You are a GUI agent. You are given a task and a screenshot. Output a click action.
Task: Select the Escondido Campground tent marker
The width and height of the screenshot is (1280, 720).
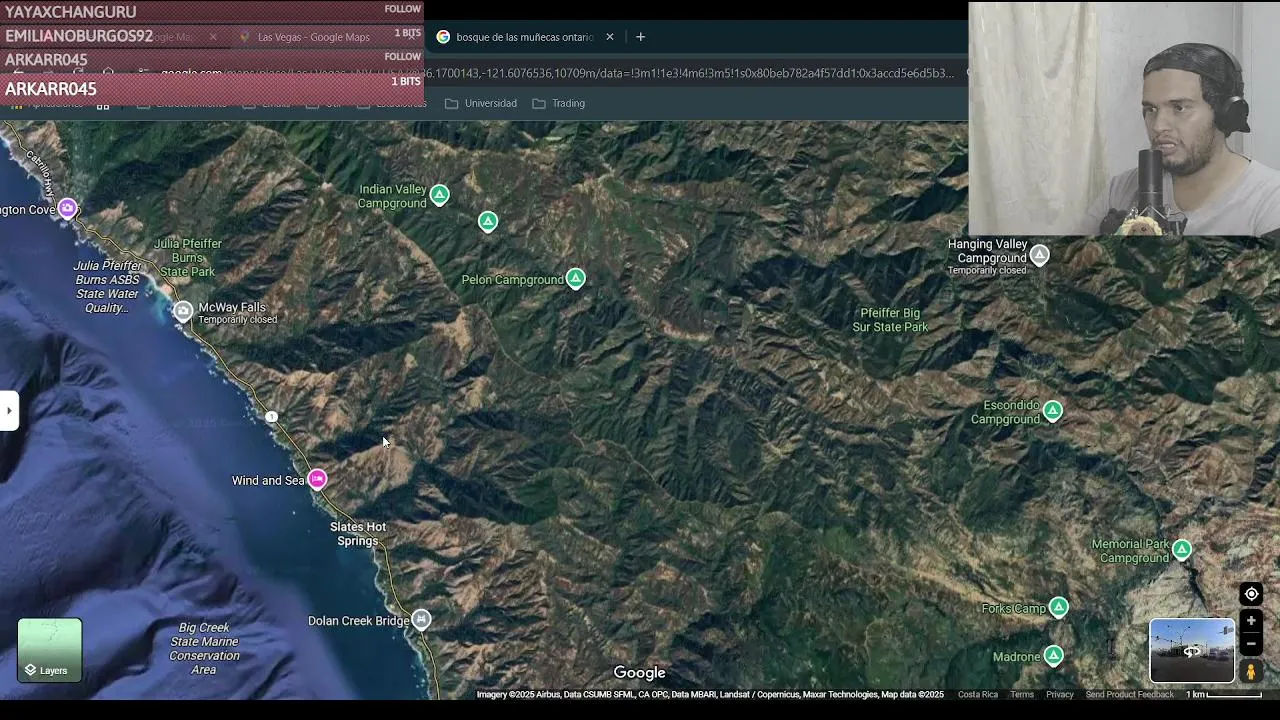pyautogui.click(x=1052, y=410)
